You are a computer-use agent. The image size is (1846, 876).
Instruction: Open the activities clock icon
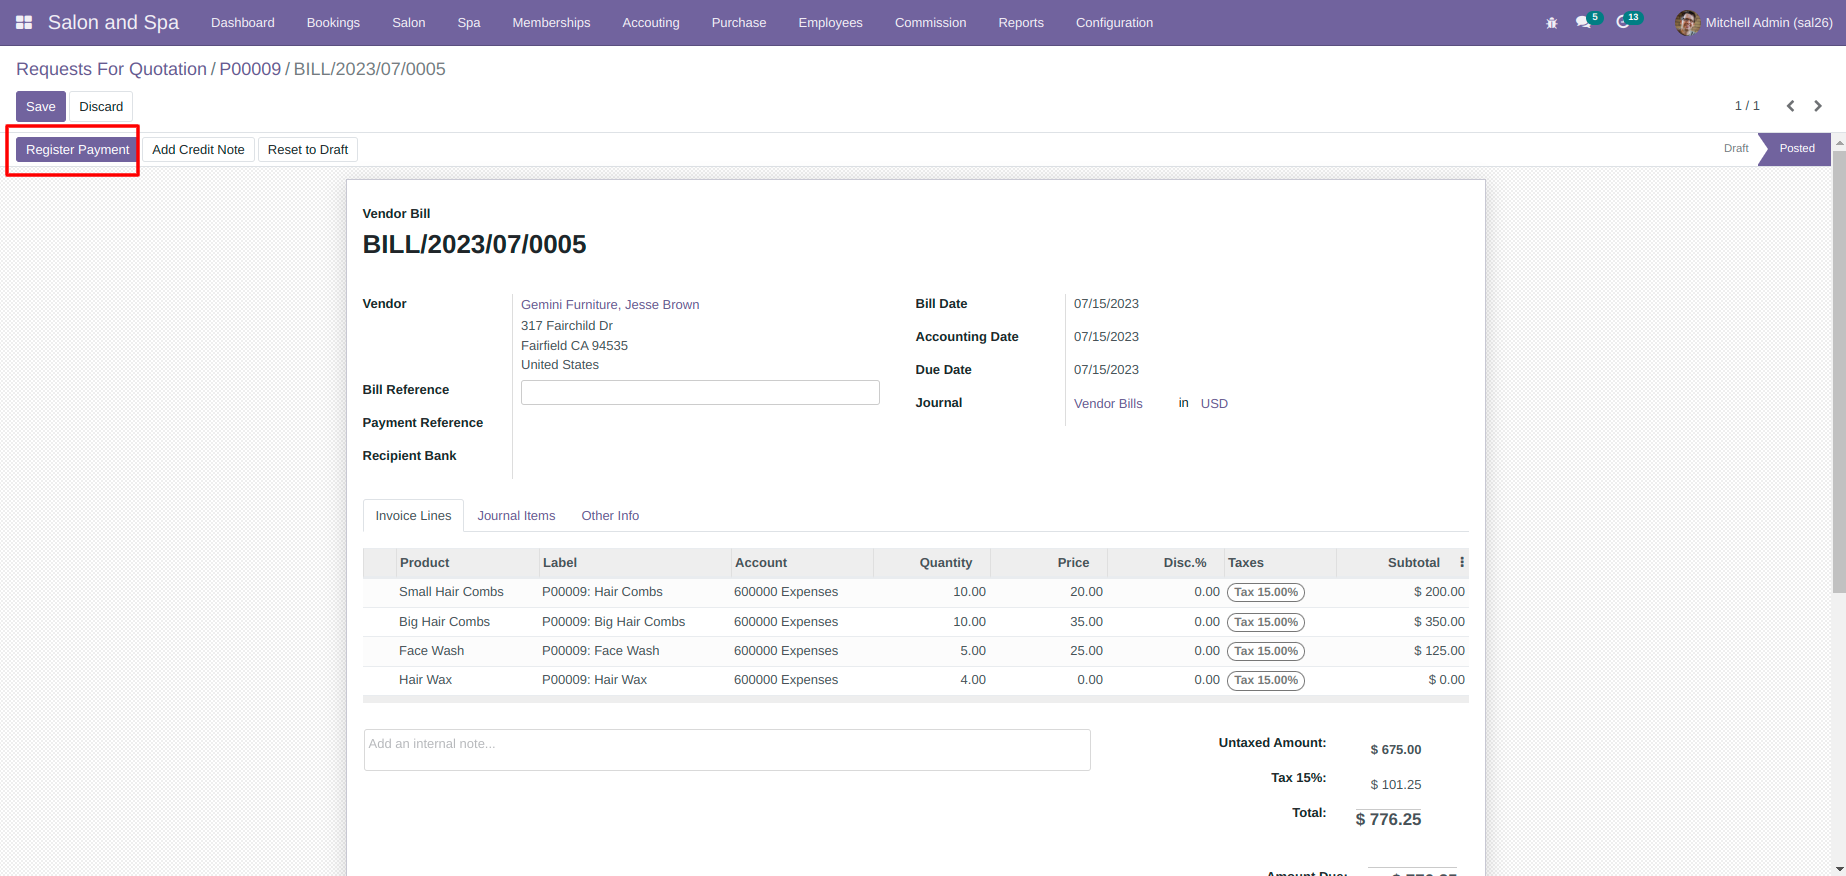pos(1623,22)
